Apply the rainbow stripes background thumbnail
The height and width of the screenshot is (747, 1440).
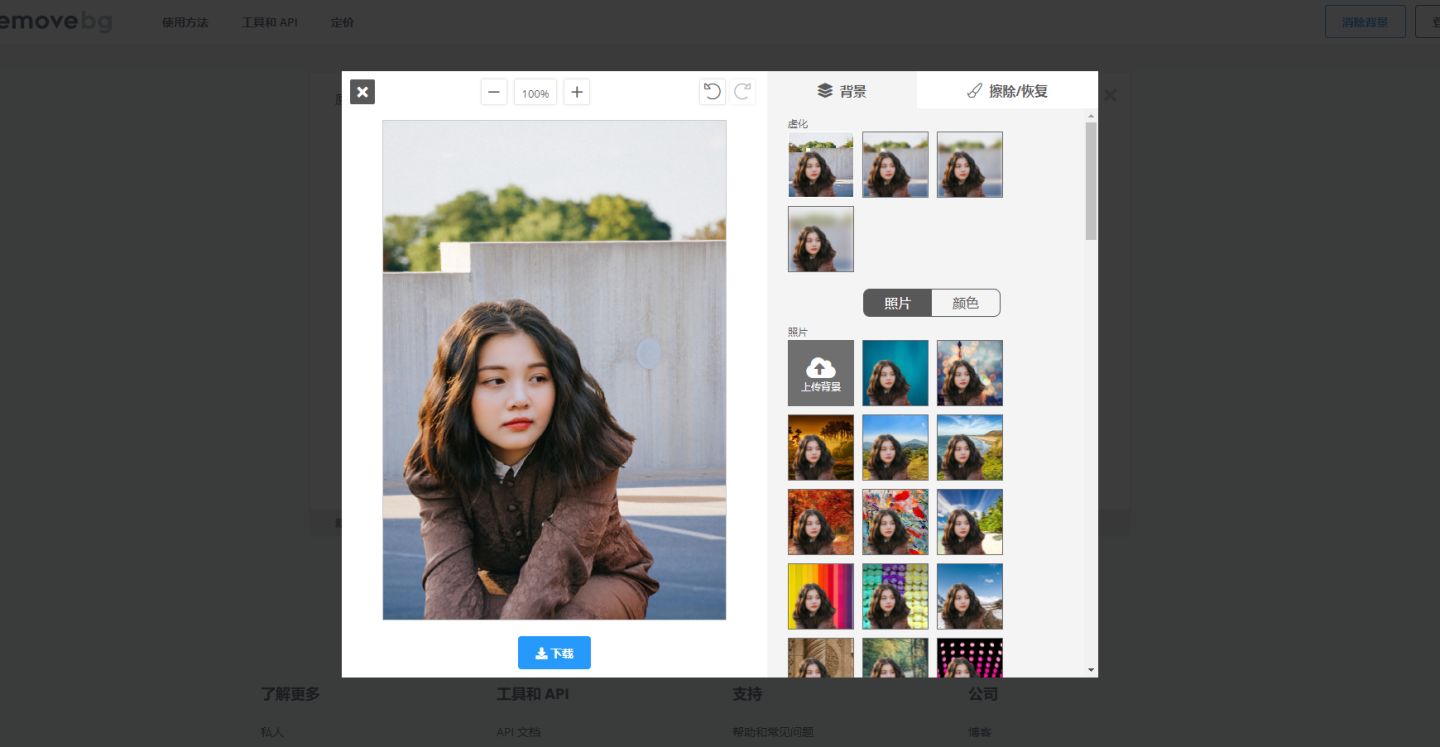[821, 596]
